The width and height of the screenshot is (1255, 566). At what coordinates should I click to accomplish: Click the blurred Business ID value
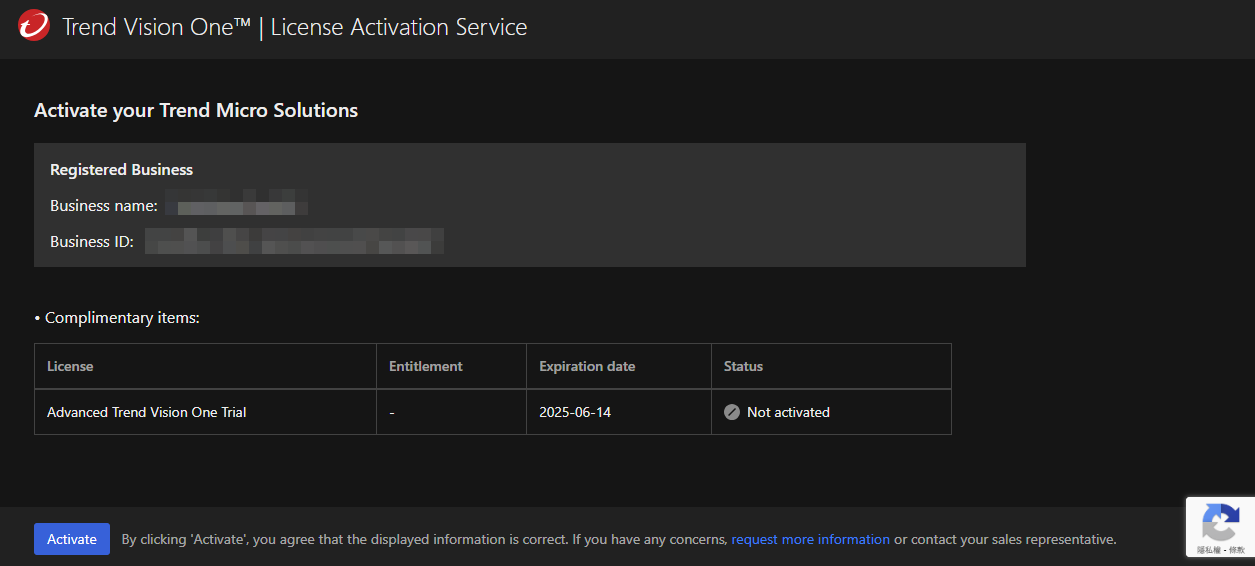click(294, 241)
